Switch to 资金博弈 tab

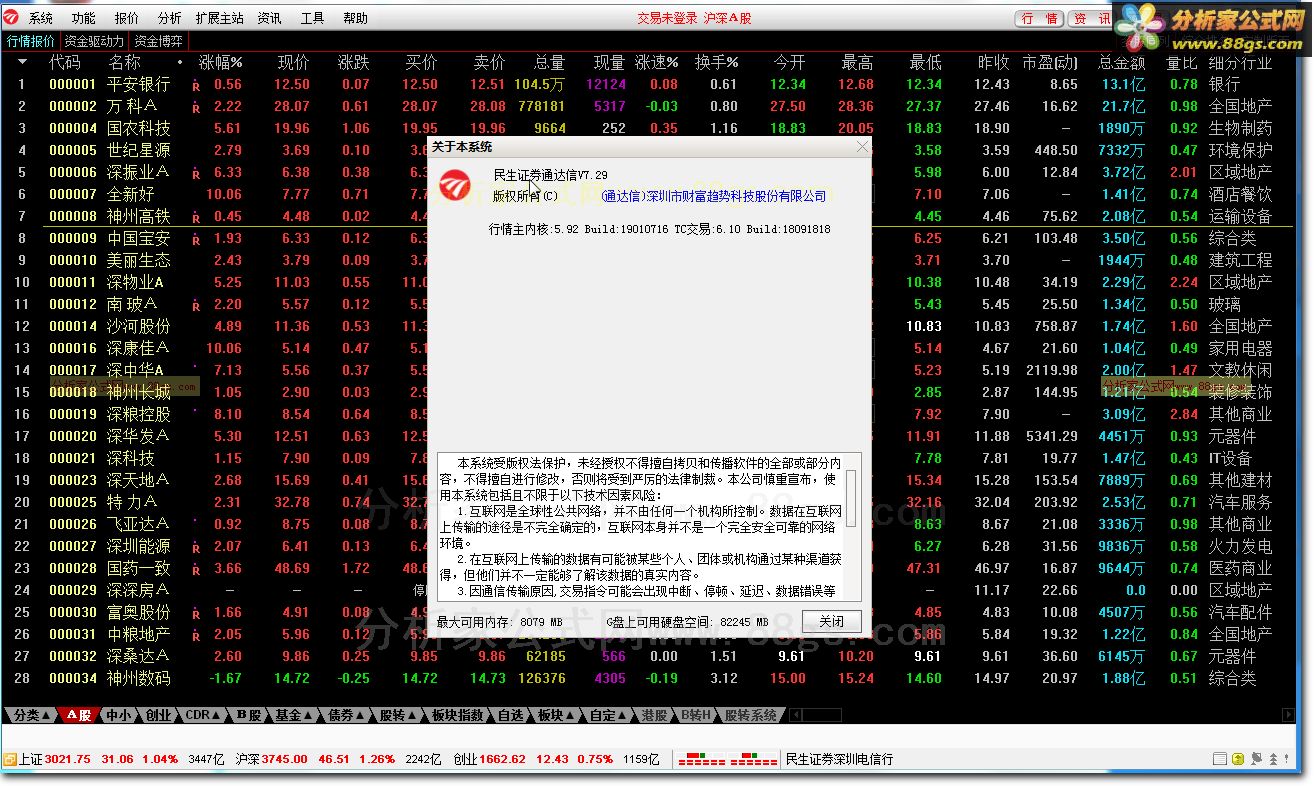click(x=158, y=41)
